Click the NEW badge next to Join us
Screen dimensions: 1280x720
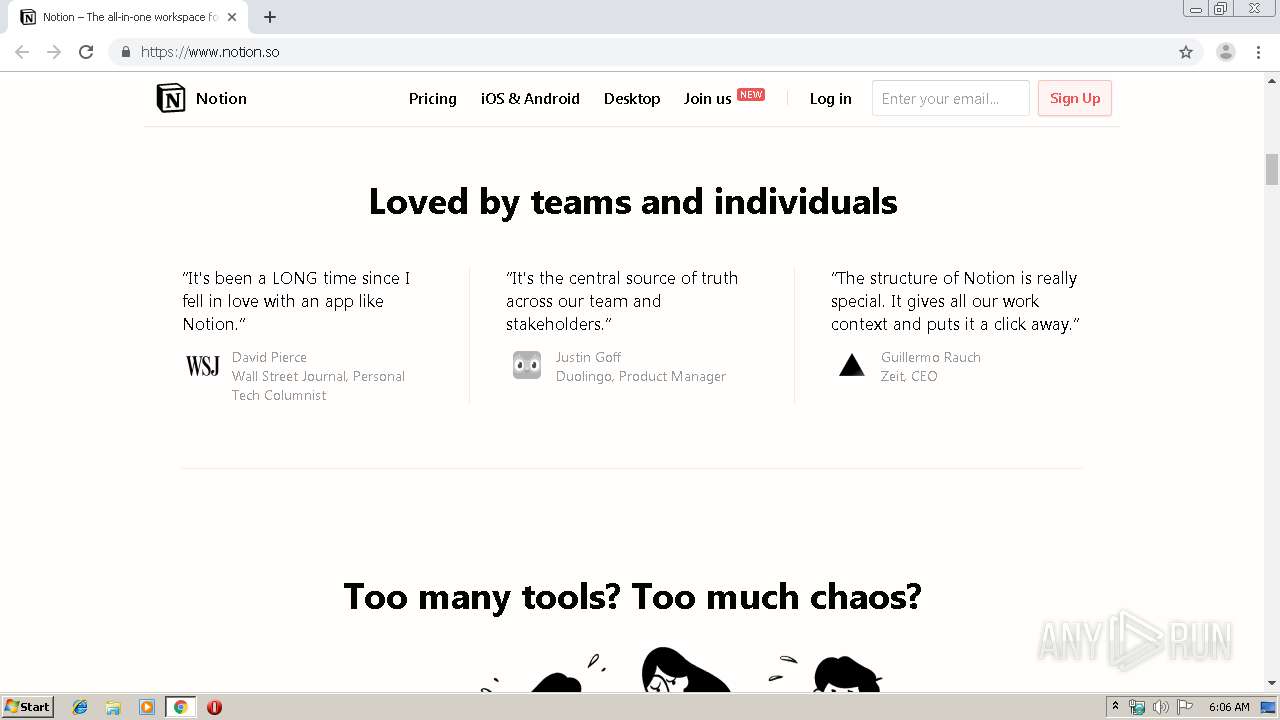point(751,94)
